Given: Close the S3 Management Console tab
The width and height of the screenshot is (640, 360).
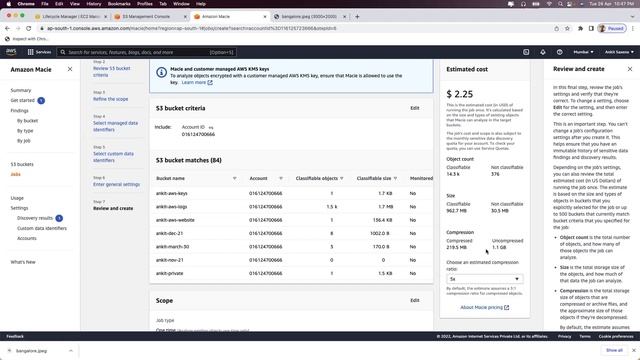Looking at the screenshot, I should pyautogui.click(x=185, y=16).
